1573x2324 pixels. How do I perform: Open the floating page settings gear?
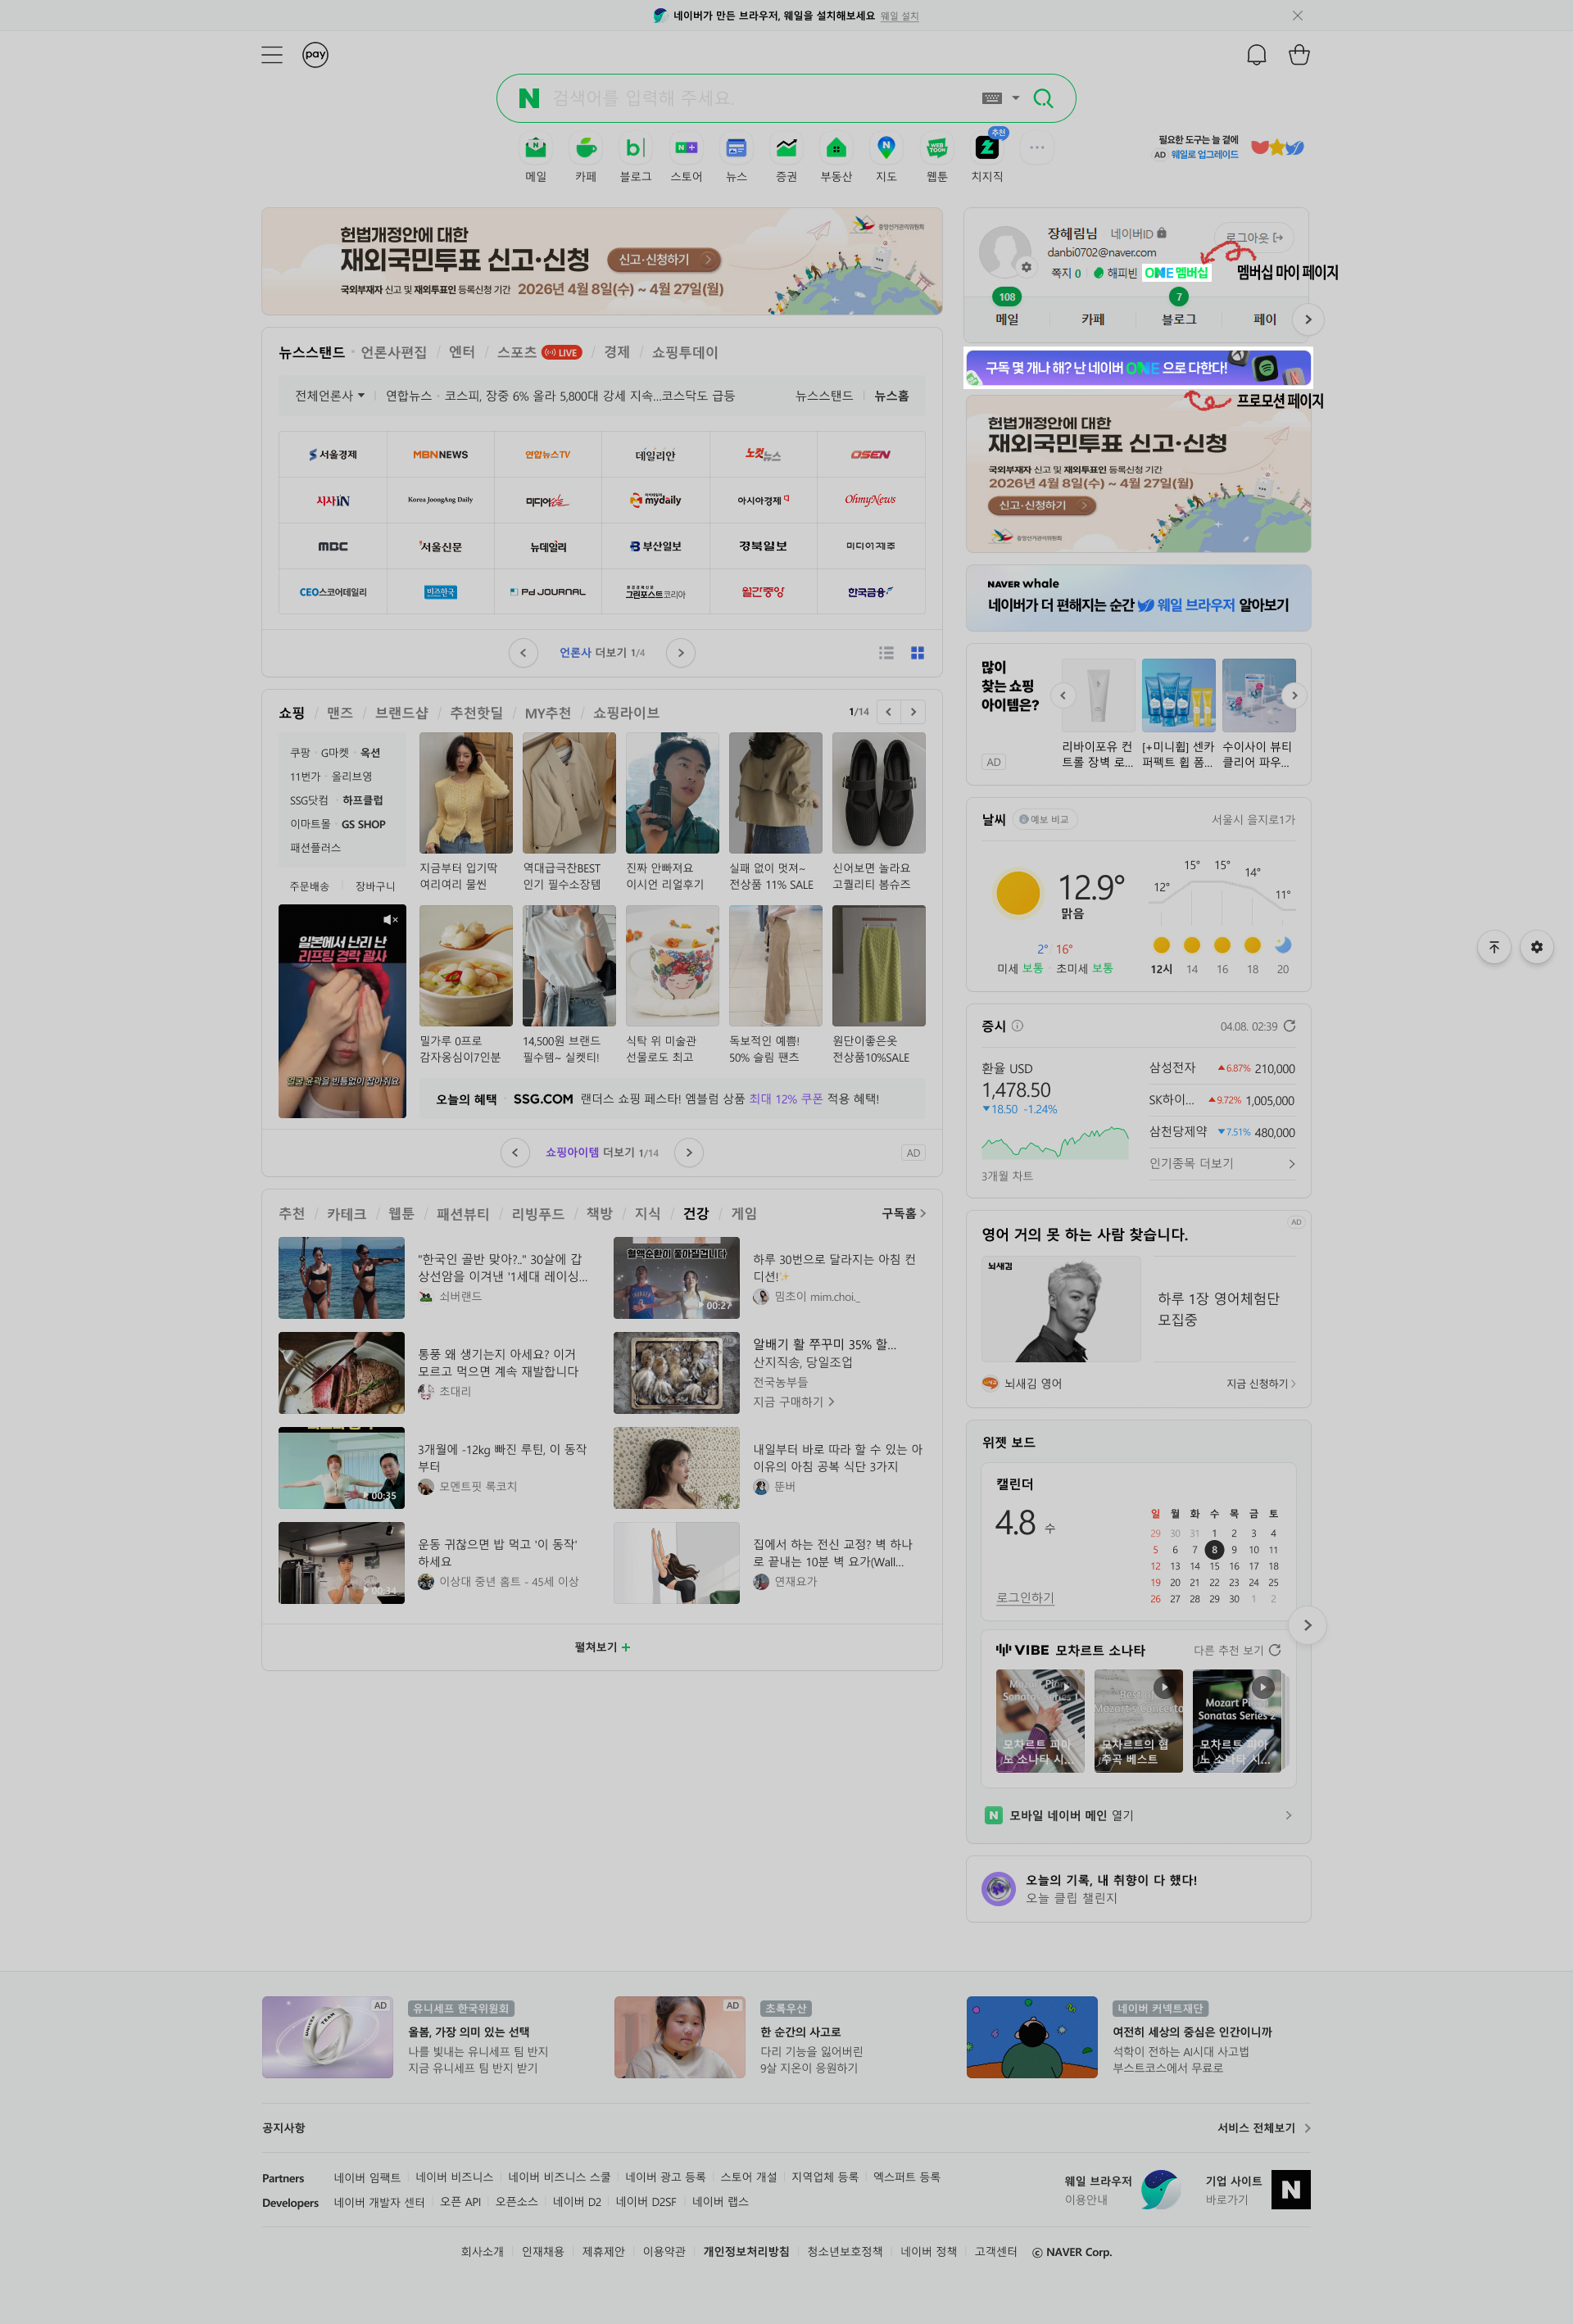point(1537,947)
